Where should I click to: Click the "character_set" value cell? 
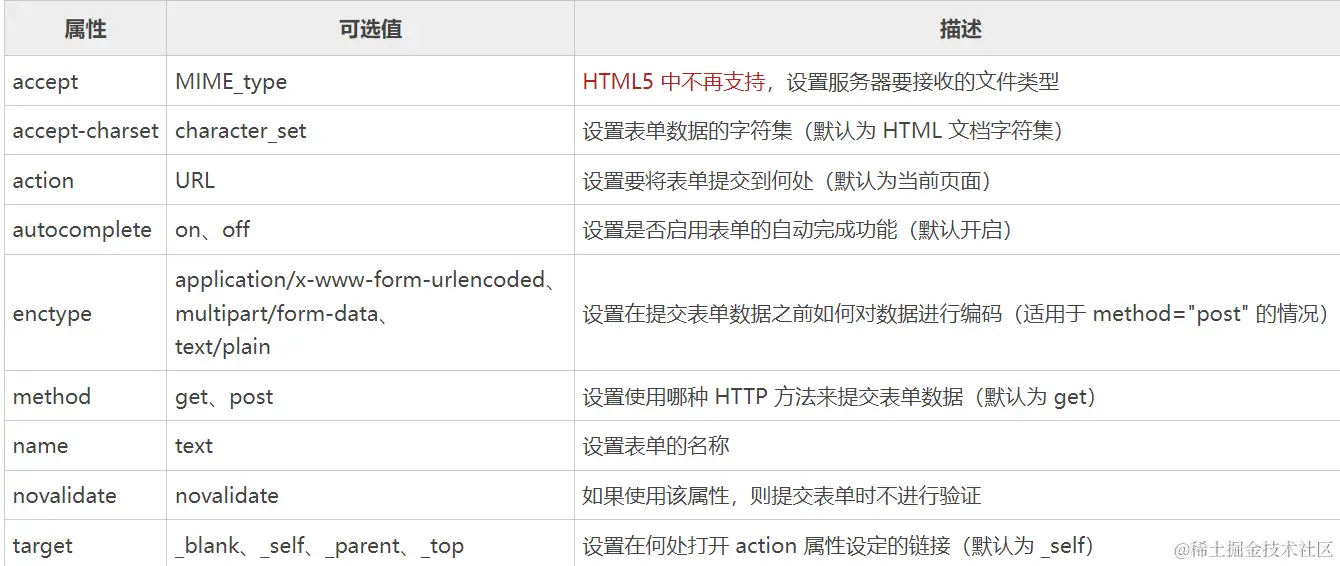pyautogui.click(x=241, y=131)
